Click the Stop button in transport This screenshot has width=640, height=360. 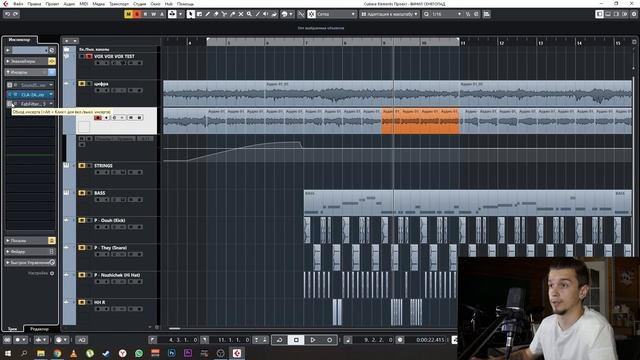(296, 340)
